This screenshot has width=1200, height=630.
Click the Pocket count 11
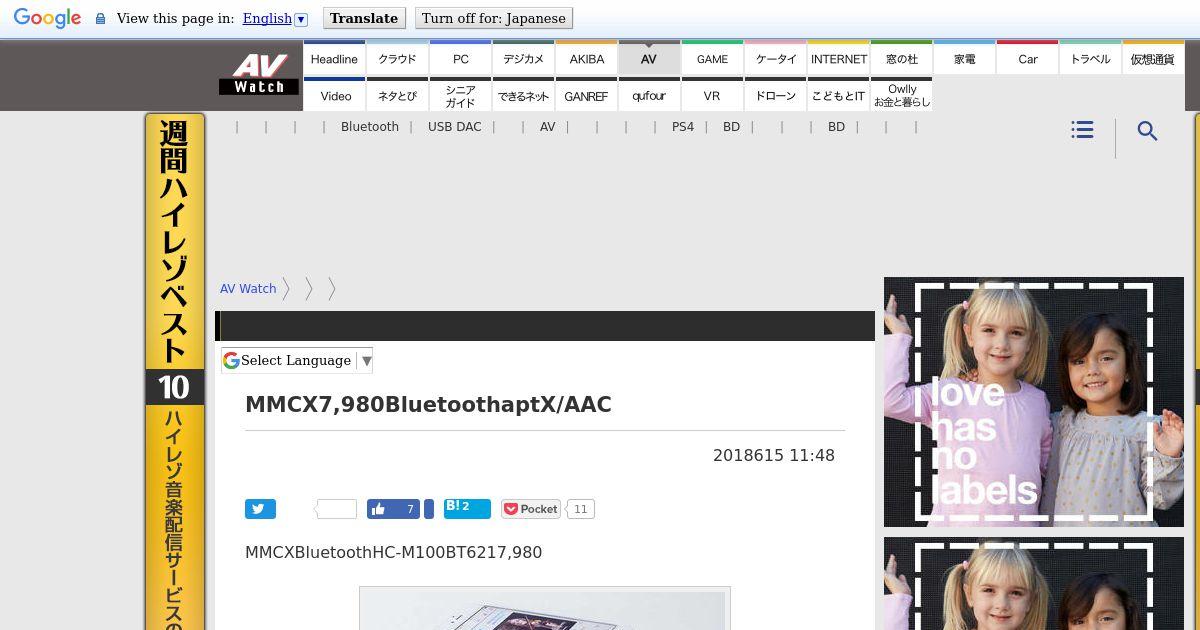[x=580, y=509]
